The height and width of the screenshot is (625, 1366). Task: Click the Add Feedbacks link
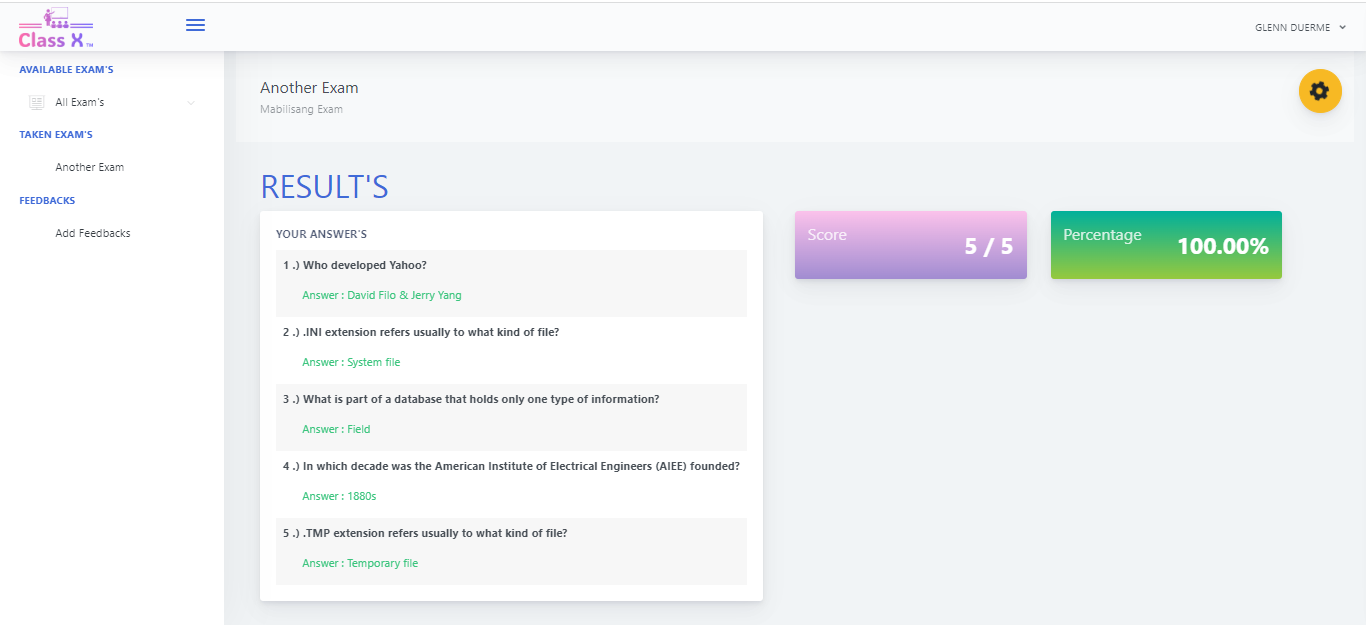click(x=93, y=233)
